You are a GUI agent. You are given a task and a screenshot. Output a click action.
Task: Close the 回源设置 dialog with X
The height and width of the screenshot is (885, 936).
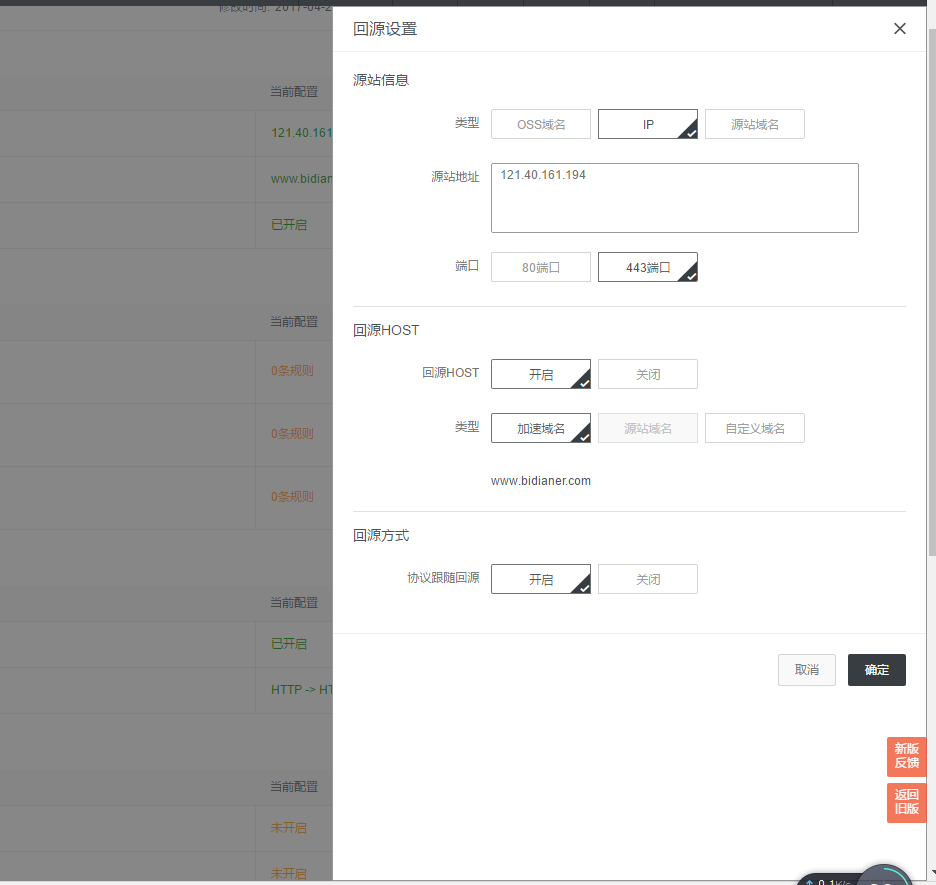pos(899,29)
